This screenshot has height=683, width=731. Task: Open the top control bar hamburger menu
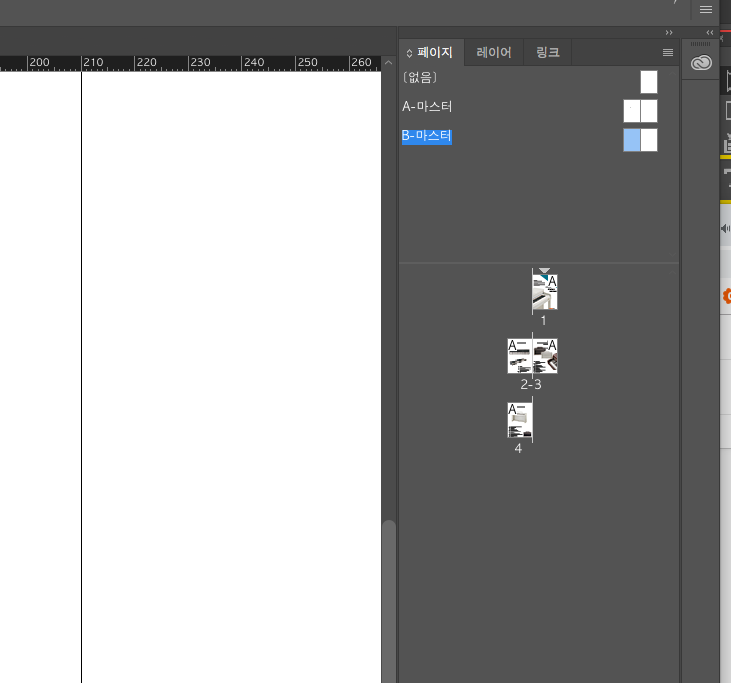[705, 10]
